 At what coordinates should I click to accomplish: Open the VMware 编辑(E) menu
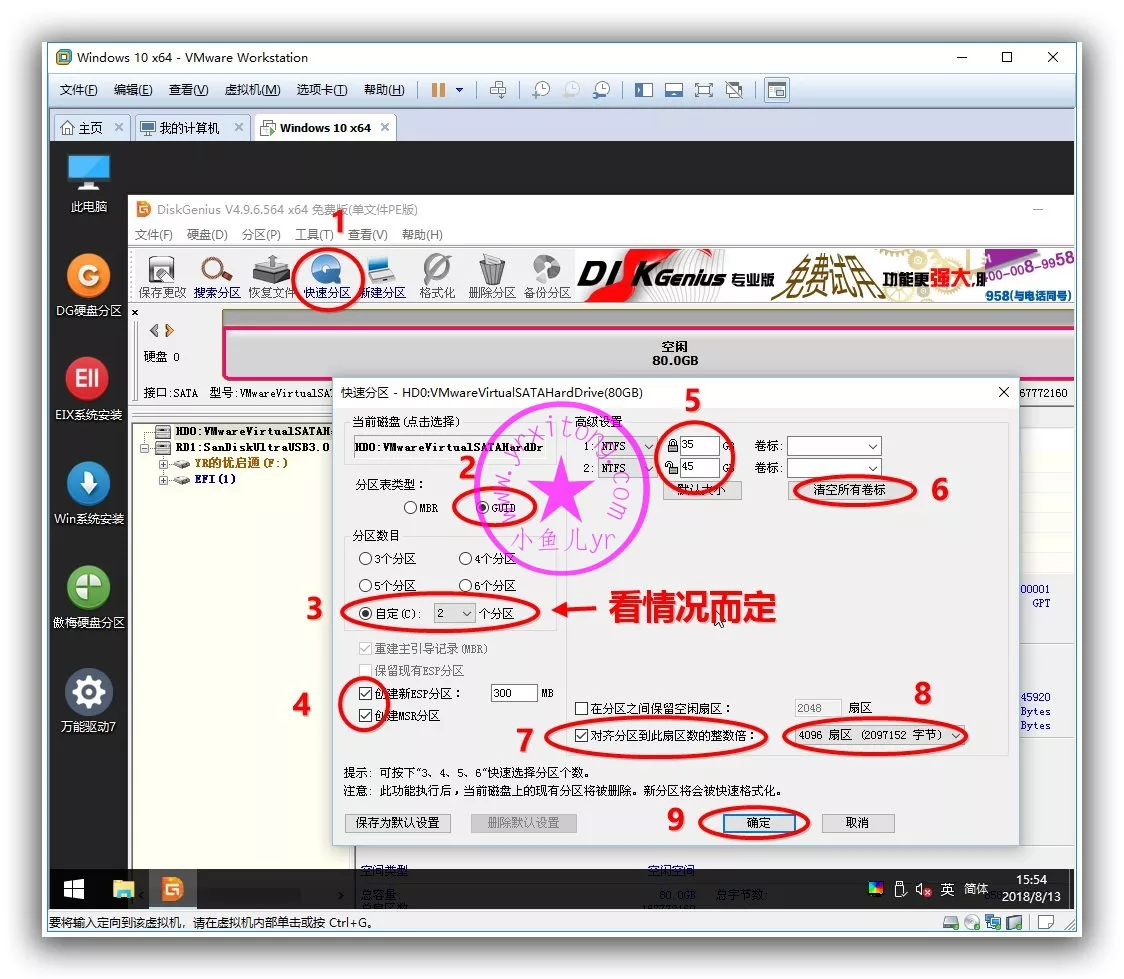(133, 90)
